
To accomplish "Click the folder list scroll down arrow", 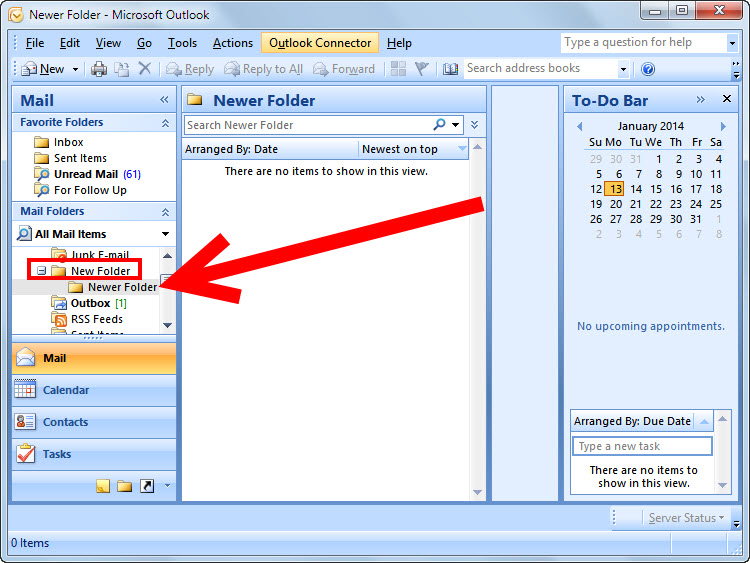I will click(x=167, y=325).
